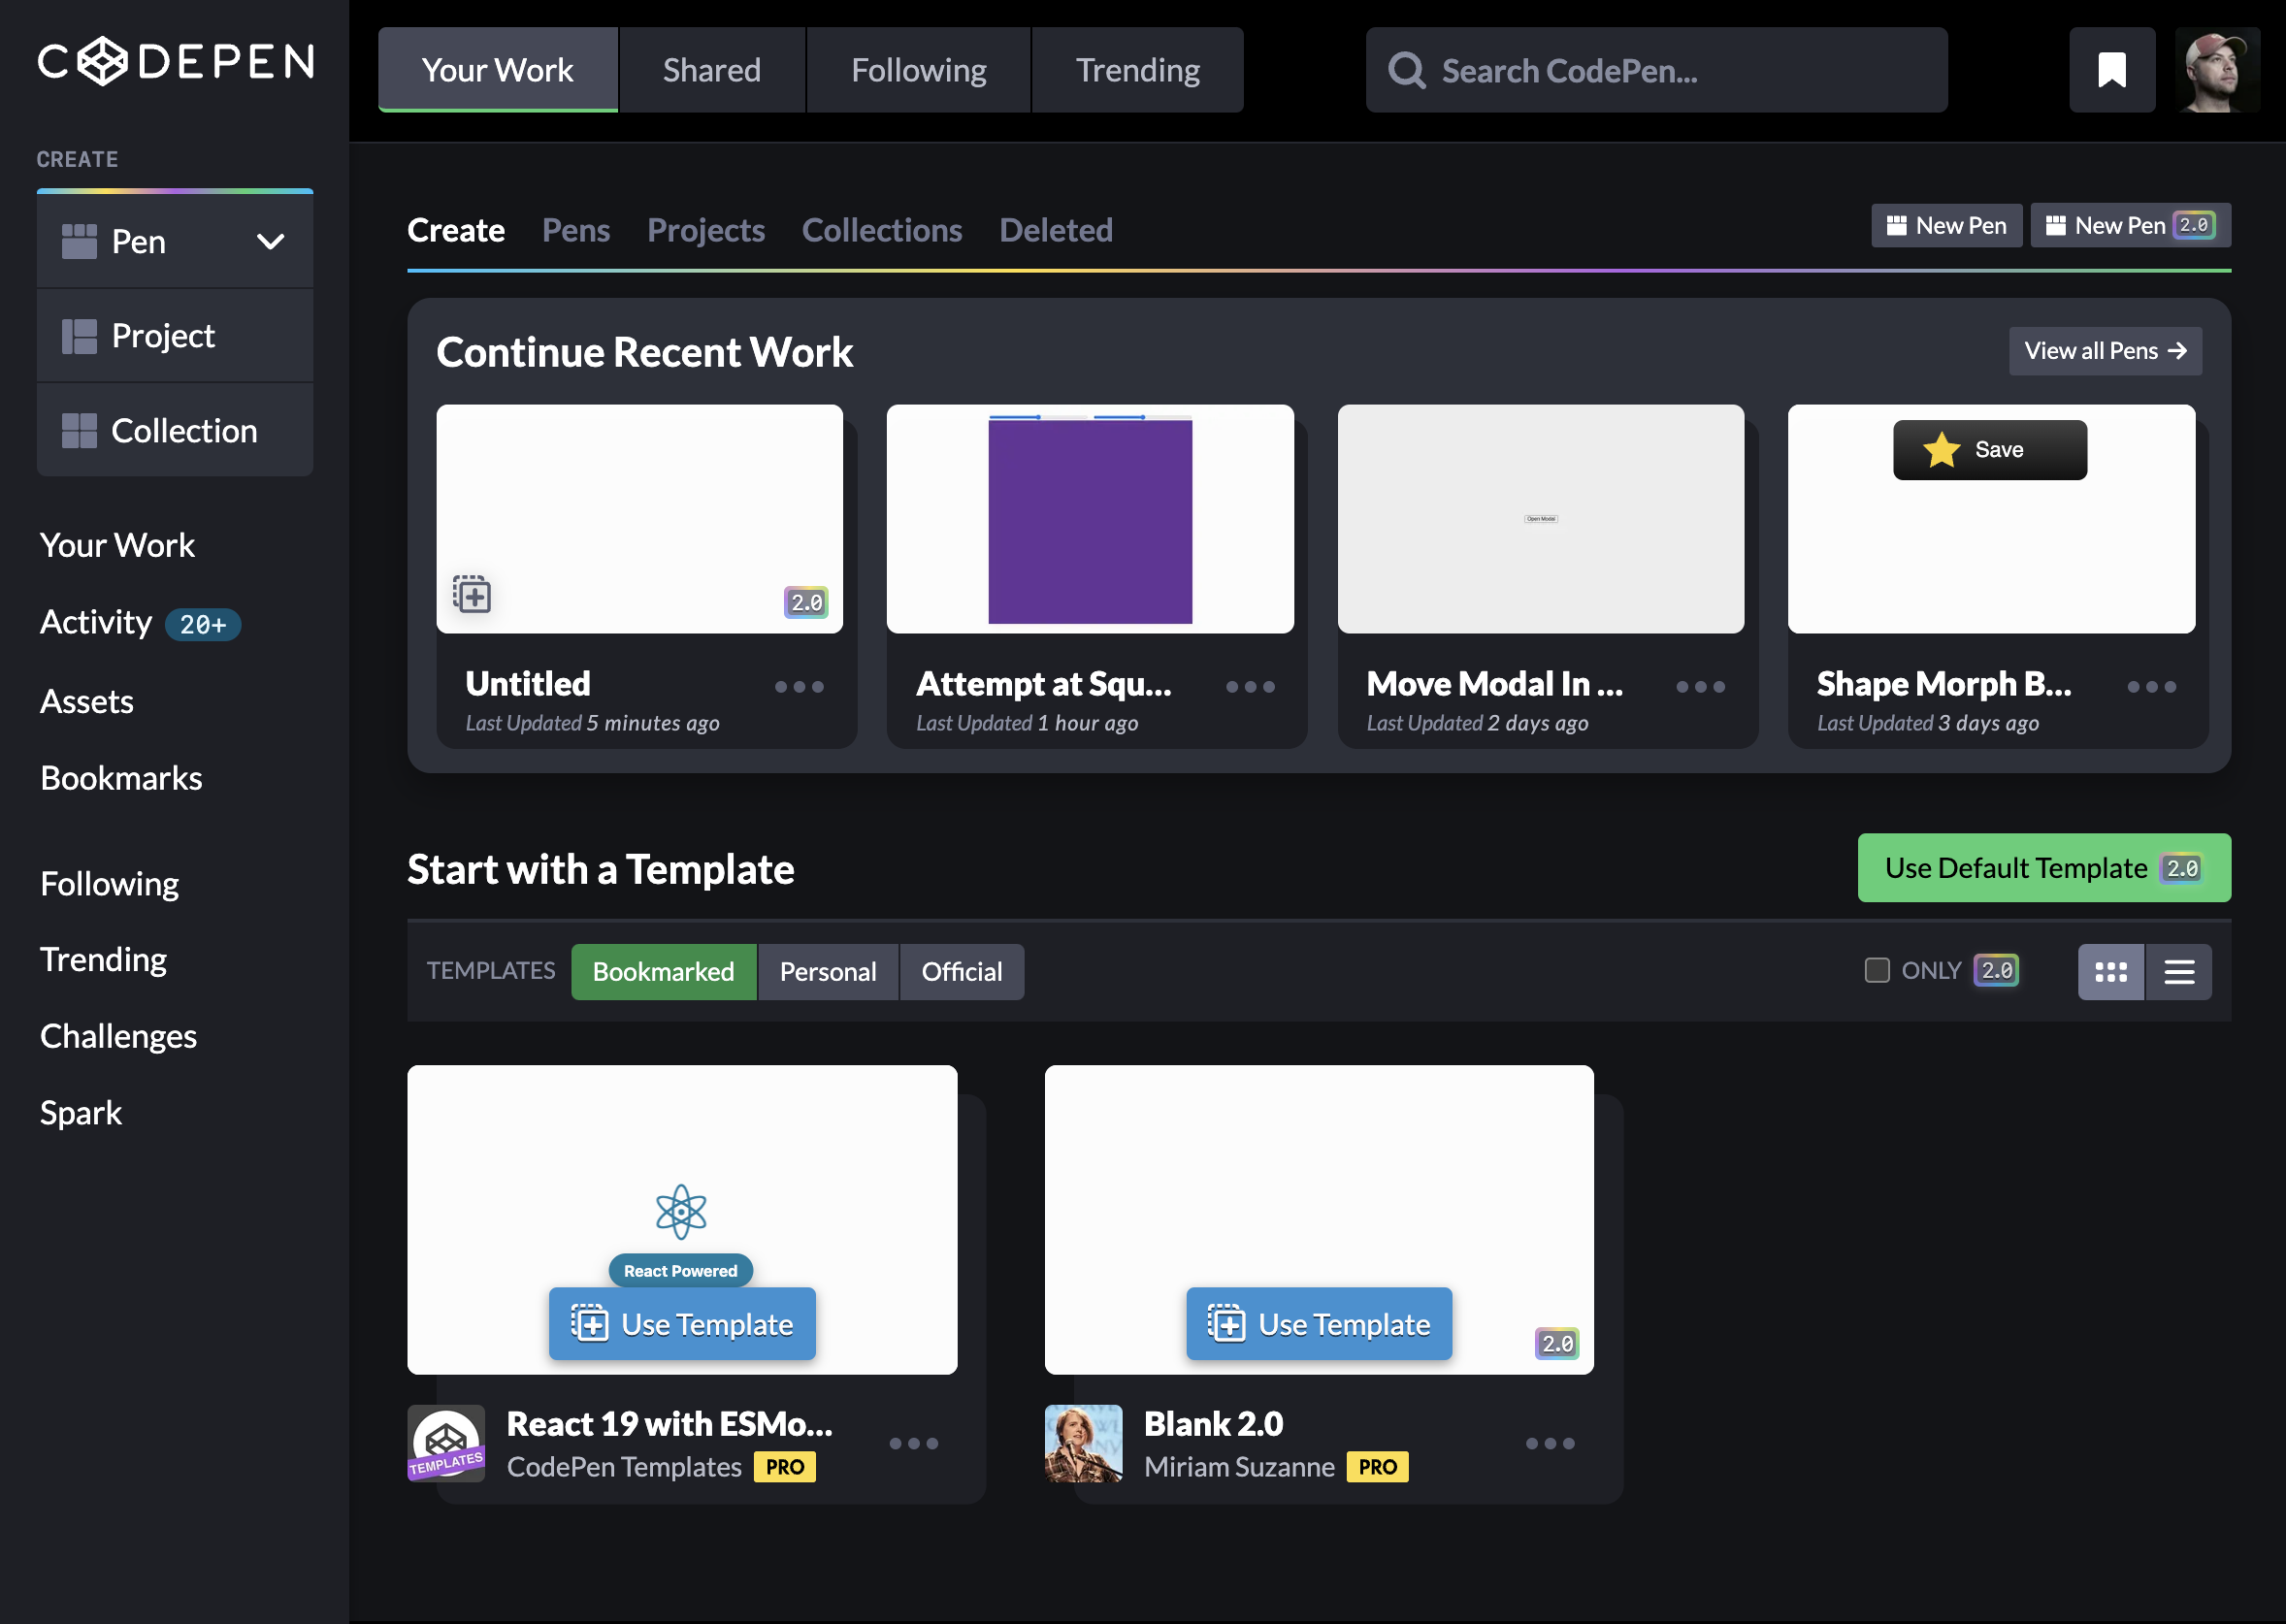Switch templates to list view

point(2179,972)
